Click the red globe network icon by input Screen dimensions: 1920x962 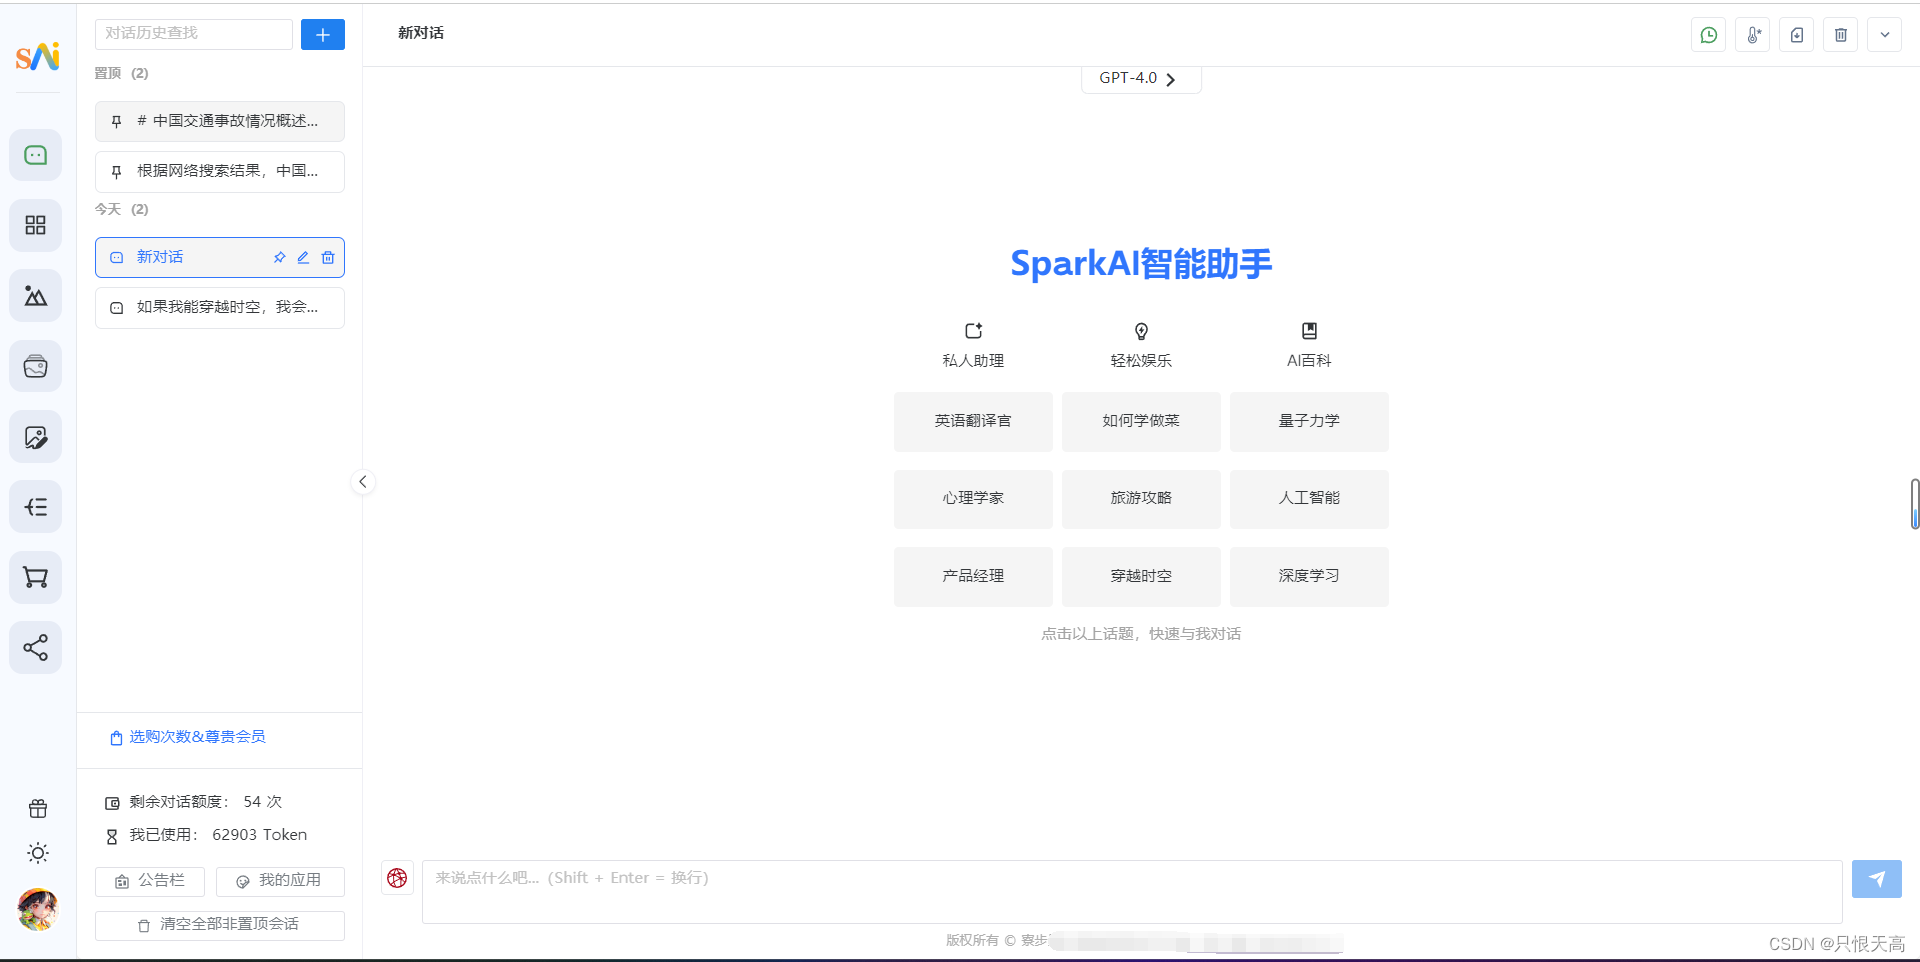397,878
